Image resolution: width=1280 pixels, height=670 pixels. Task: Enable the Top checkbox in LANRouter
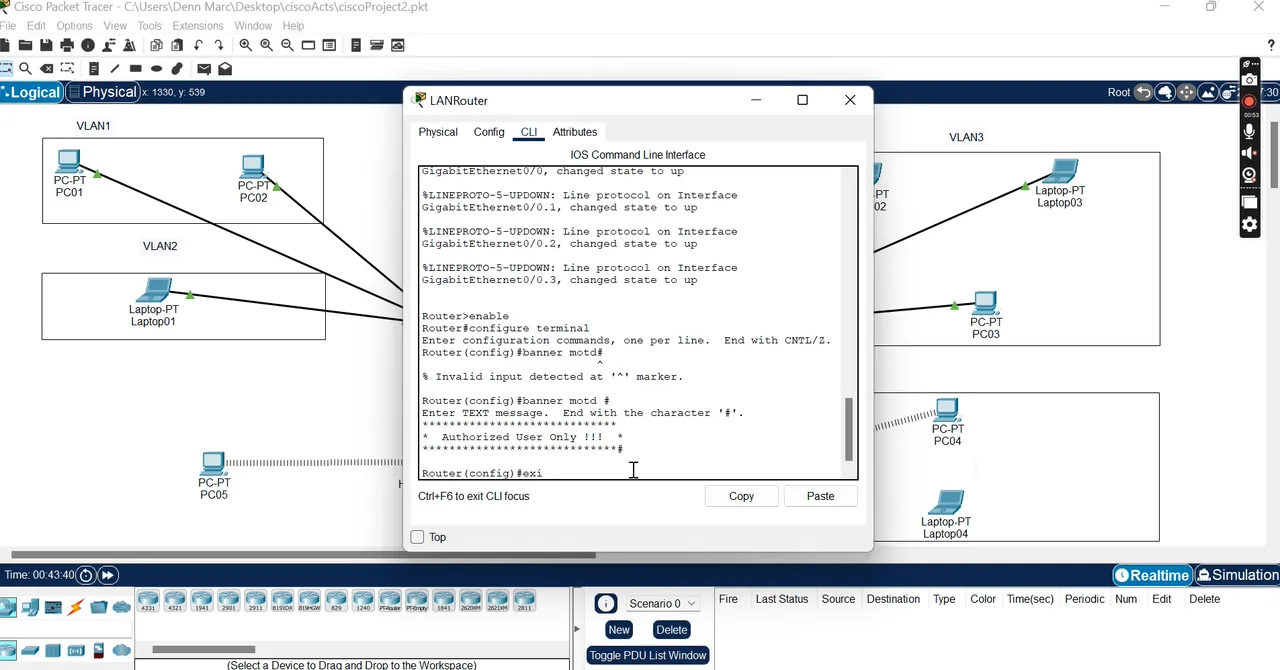418,537
